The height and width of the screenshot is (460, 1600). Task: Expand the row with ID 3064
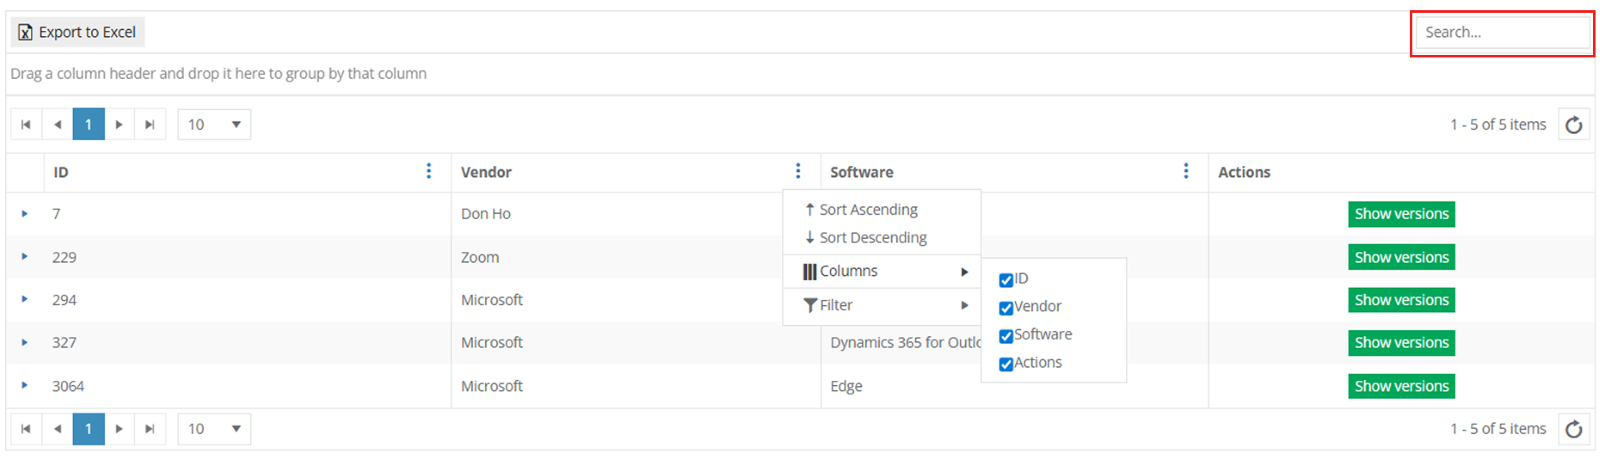coord(25,386)
